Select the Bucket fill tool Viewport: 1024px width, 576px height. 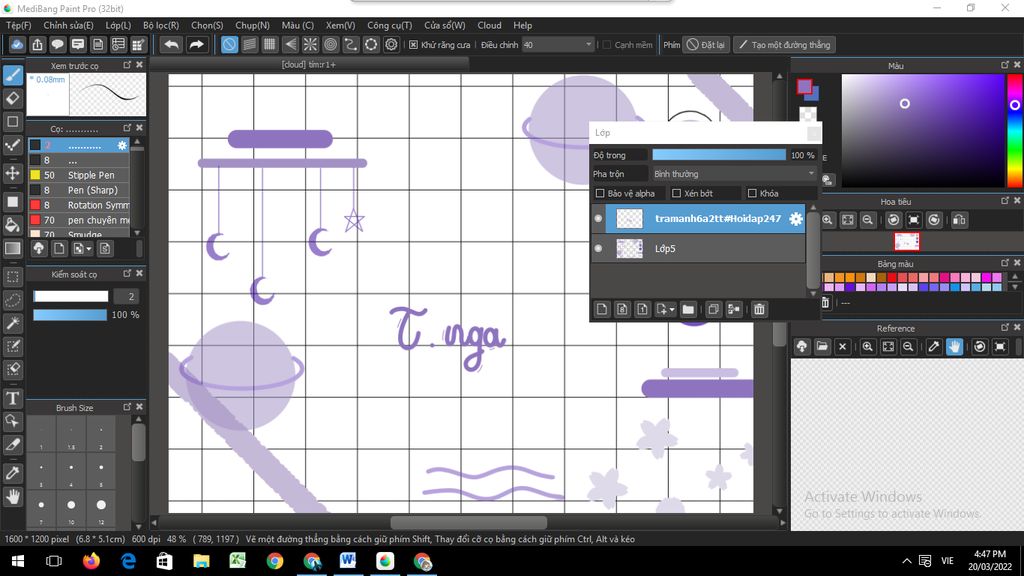pos(13,225)
